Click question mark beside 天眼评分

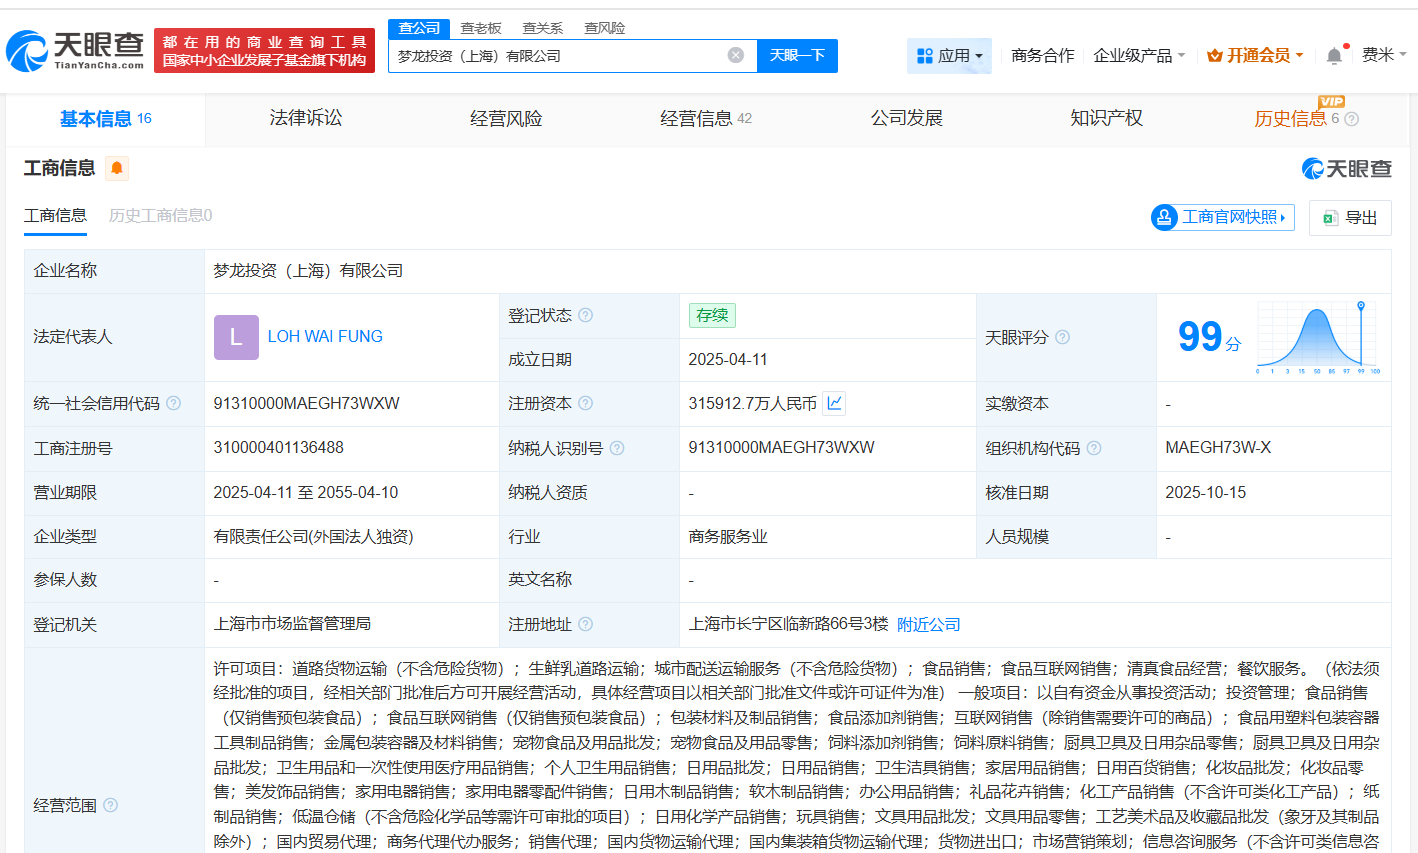point(1063,337)
